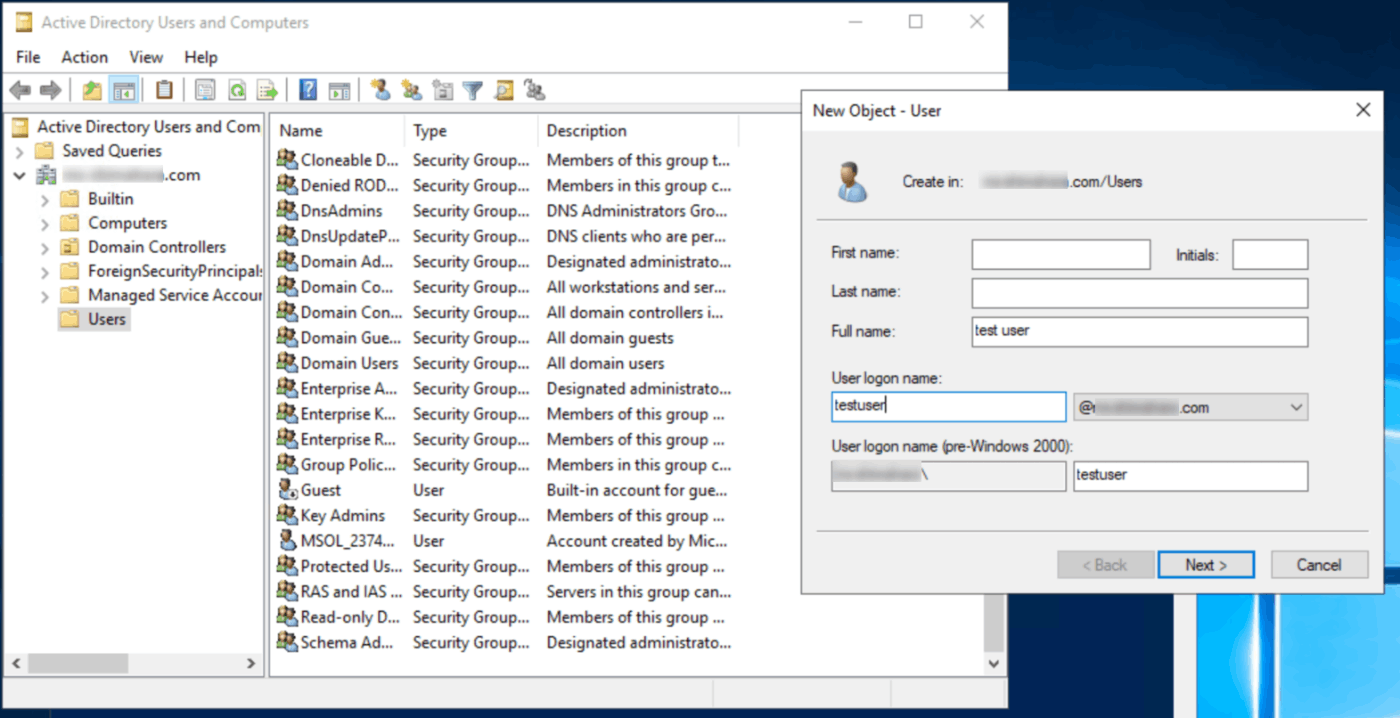Image resolution: width=1400 pixels, height=718 pixels.
Task: Toggle the Show/Hide Action Pane icon
Action: tap(340, 90)
